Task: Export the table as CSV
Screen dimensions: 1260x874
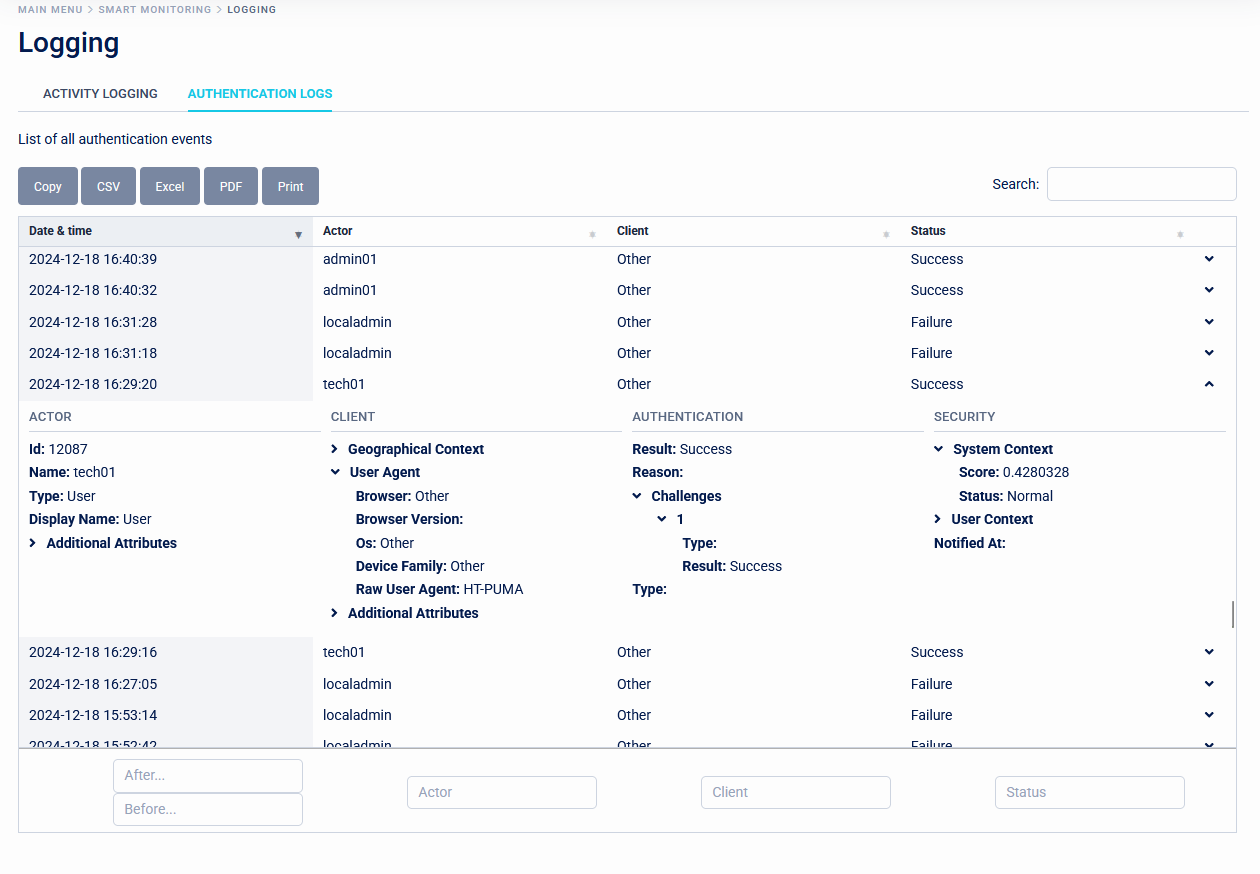Action: 108,186
